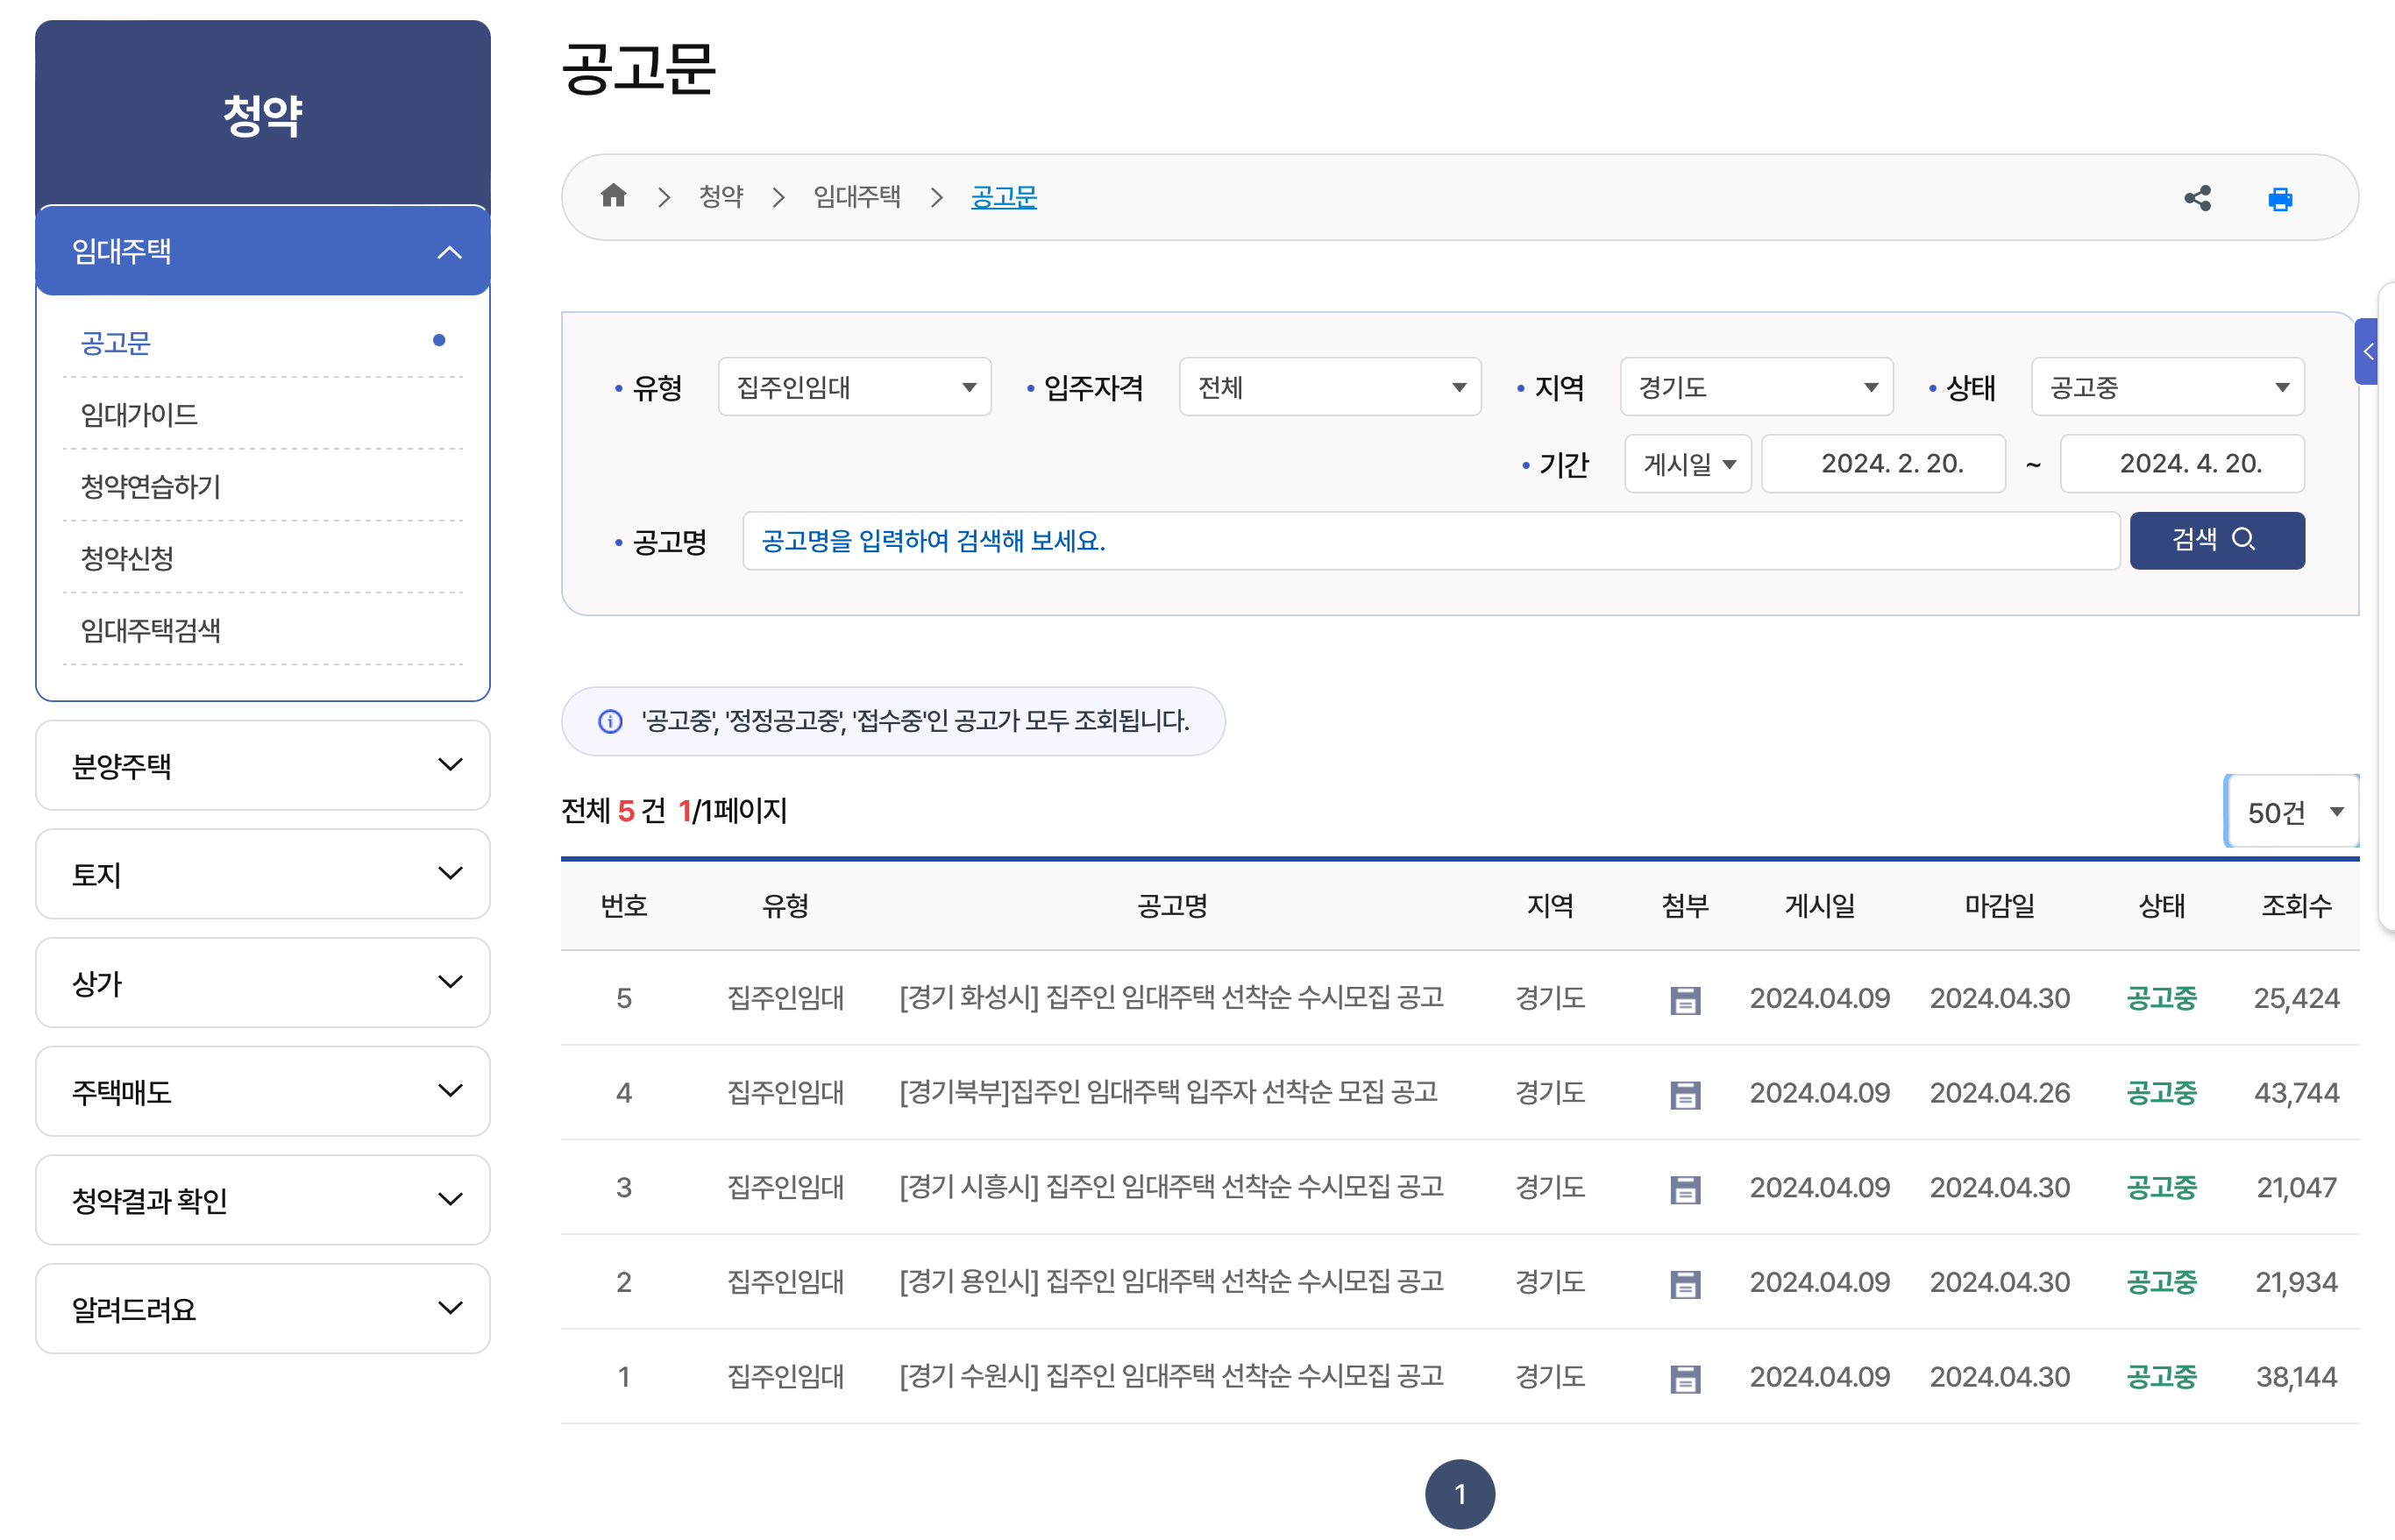Open the 유형 dropdown showing 집주인임대
Image resolution: width=2395 pixels, height=1540 pixels.
tap(854, 387)
